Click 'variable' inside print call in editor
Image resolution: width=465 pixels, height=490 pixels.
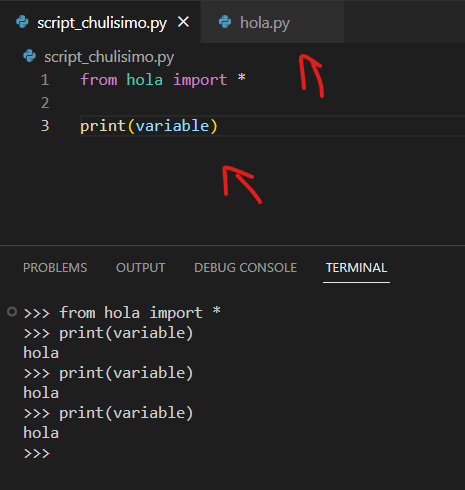172,126
